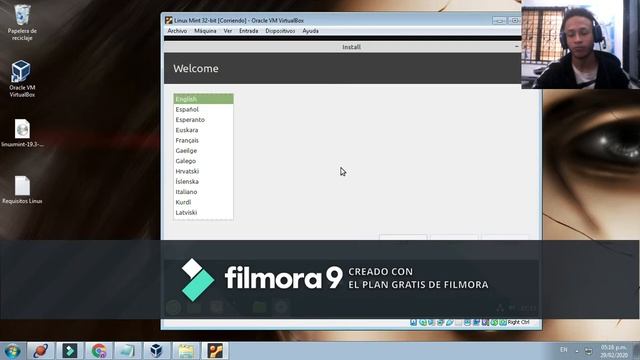Select Français in the language list

coord(203,140)
